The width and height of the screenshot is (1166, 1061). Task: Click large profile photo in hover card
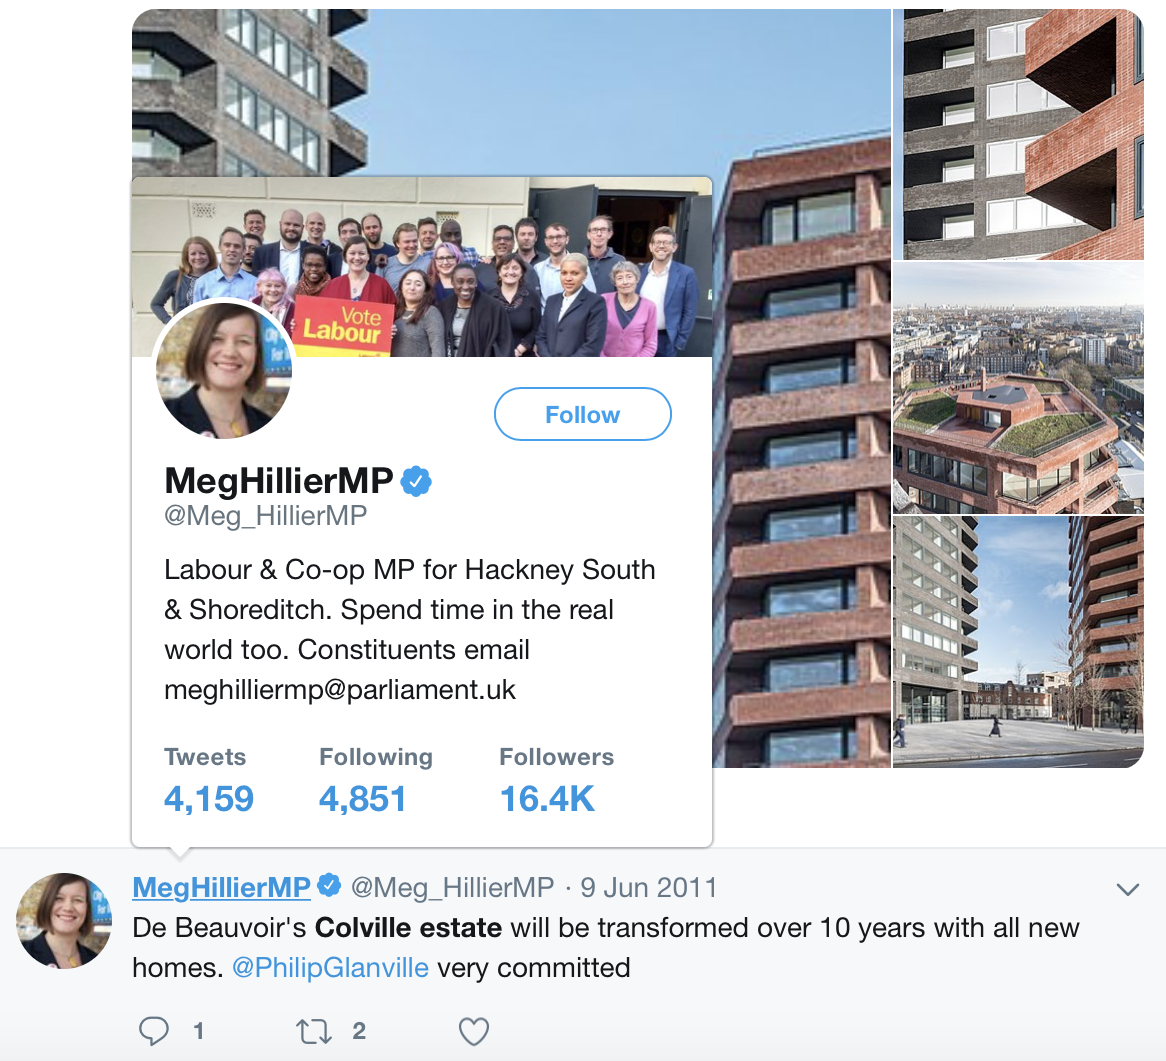(x=224, y=370)
